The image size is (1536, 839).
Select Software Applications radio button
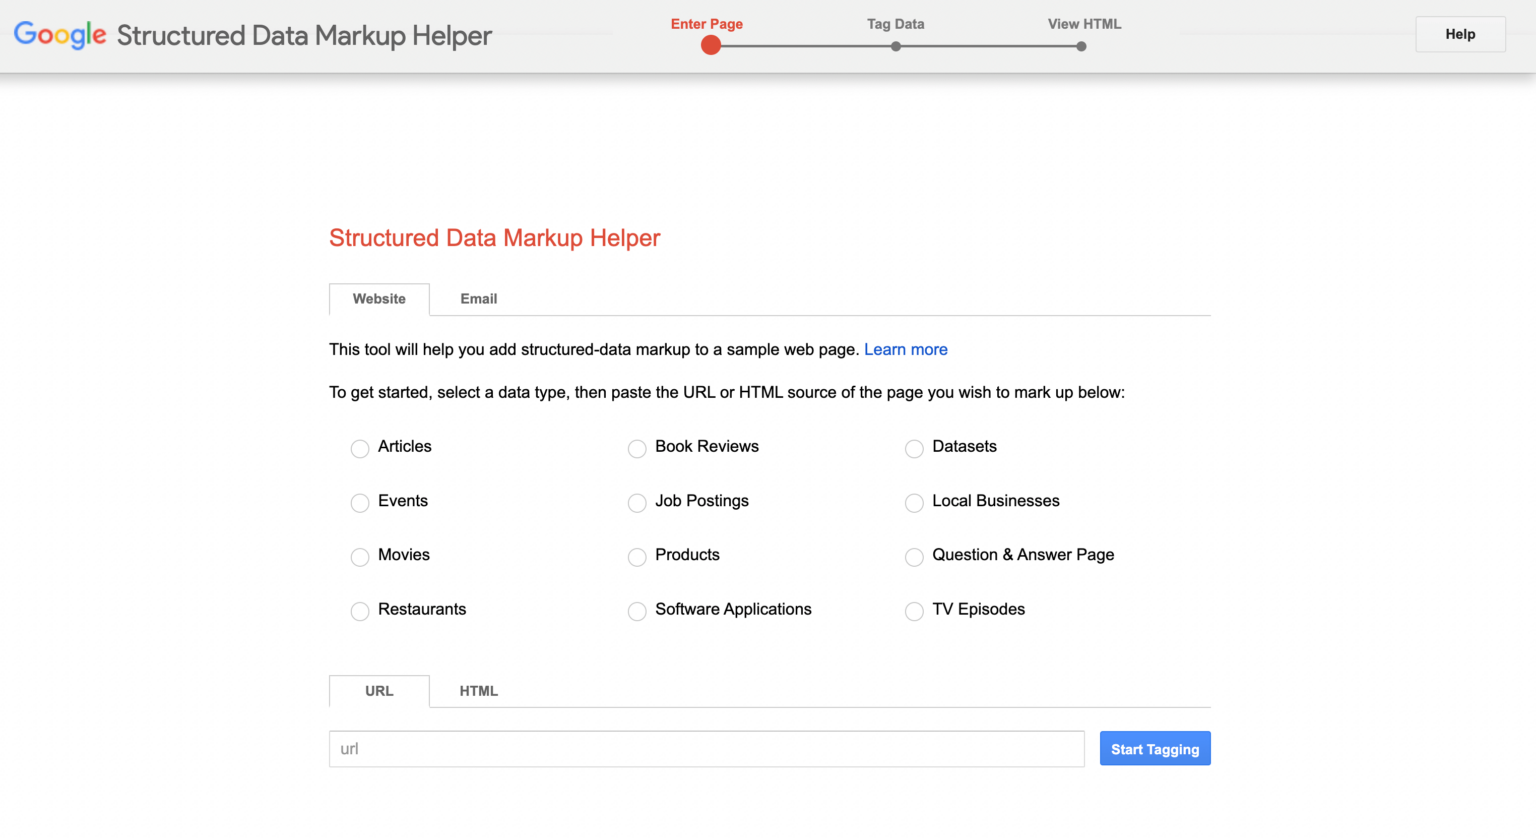pyautogui.click(x=637, y=611)
